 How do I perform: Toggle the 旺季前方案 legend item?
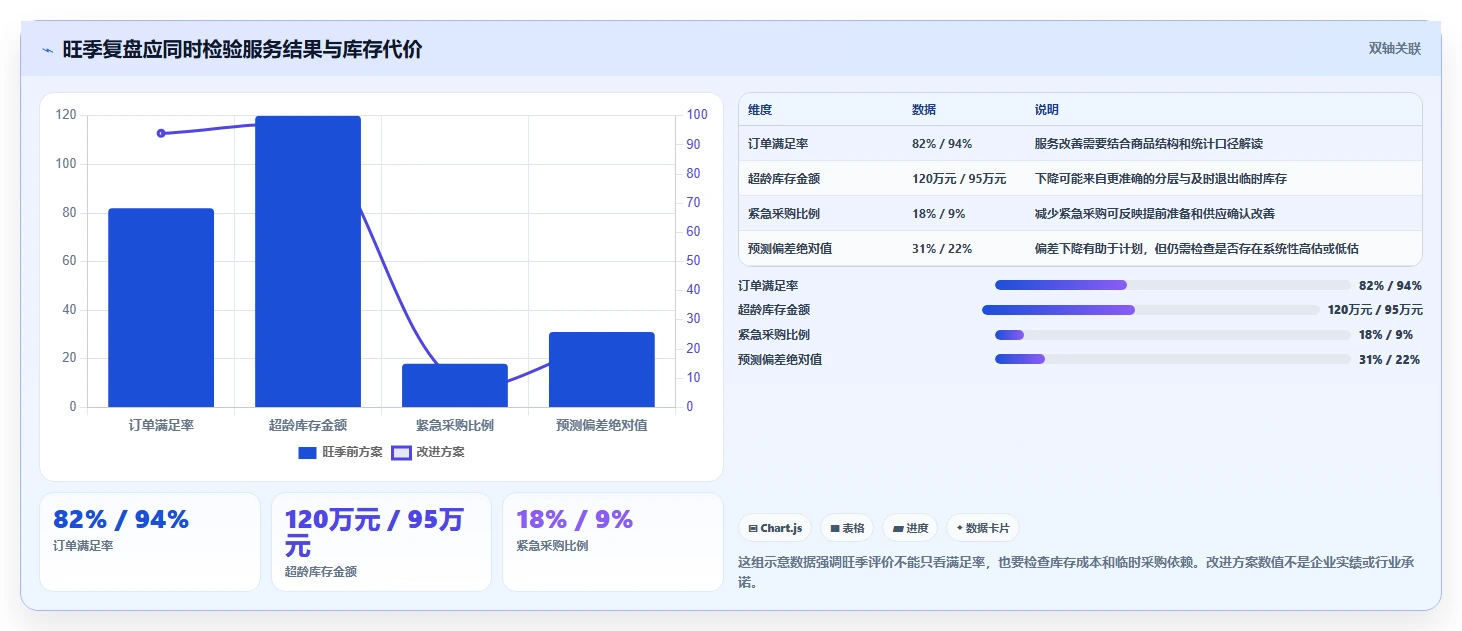[x=340, y=452]
